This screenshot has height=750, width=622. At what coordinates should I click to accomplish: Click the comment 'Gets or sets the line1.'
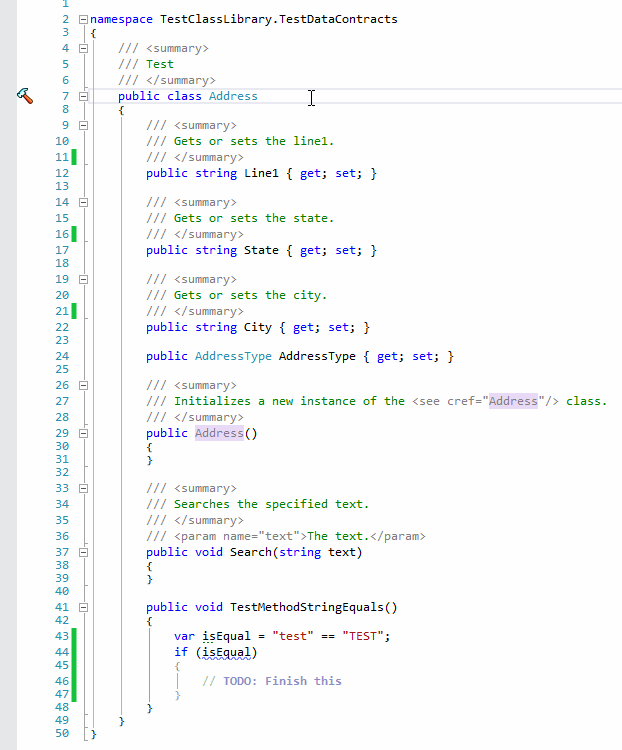(x=254, y=141)
